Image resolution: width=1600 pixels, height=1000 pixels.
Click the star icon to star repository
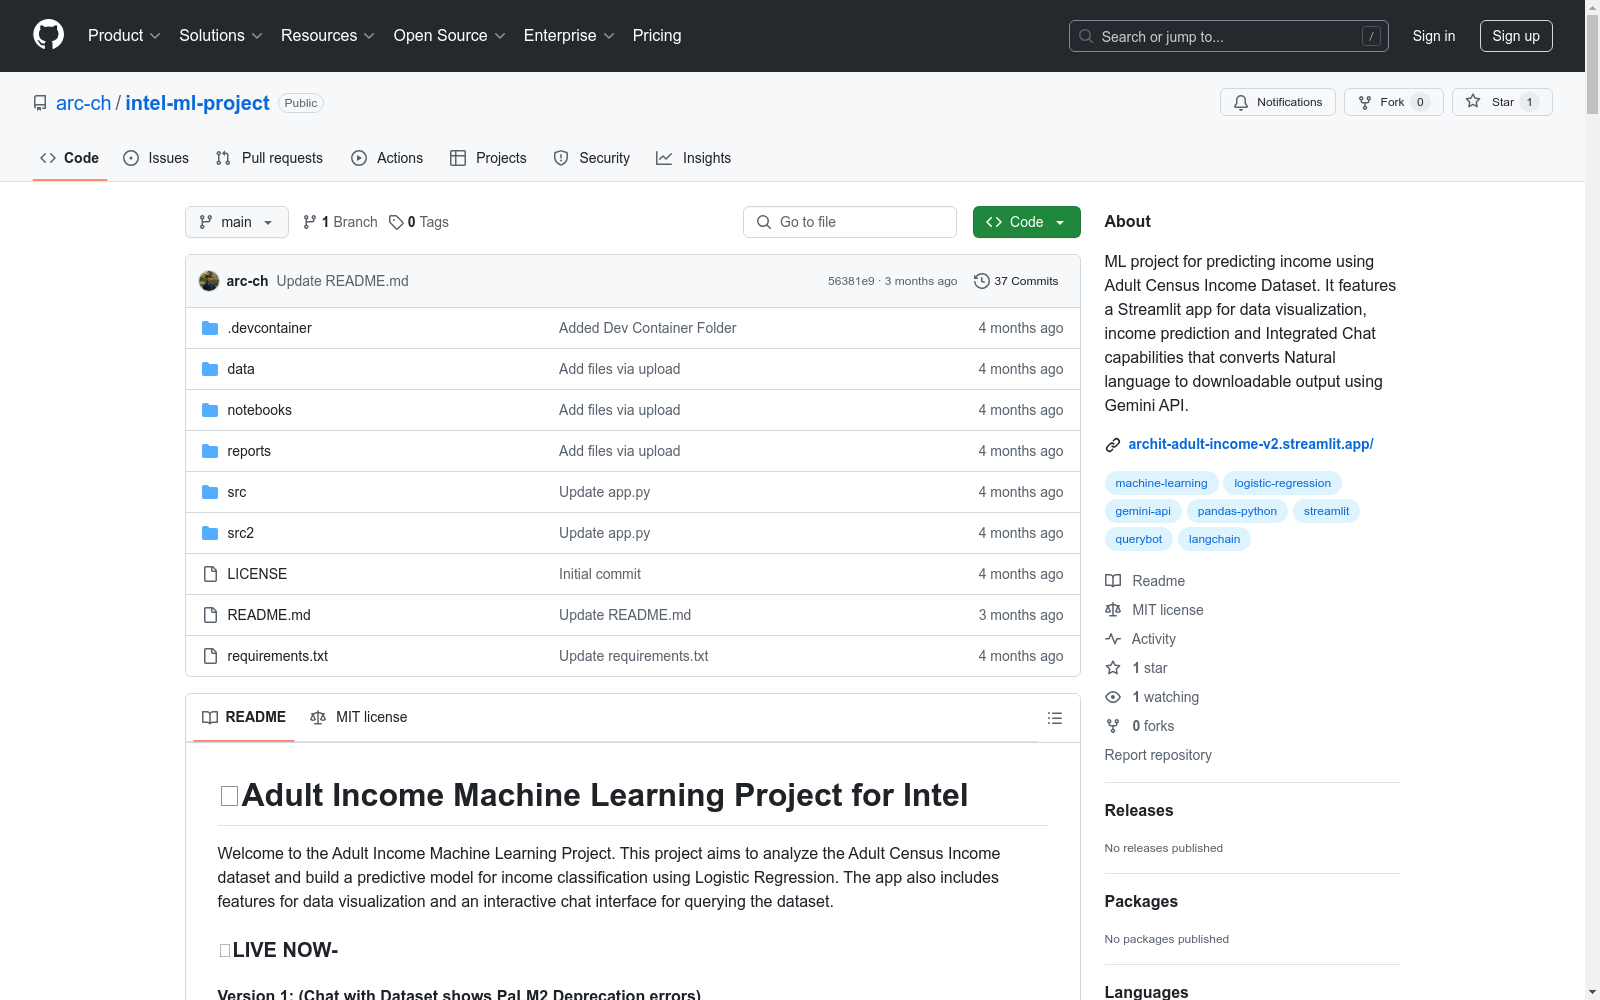tap(1473, 101)
